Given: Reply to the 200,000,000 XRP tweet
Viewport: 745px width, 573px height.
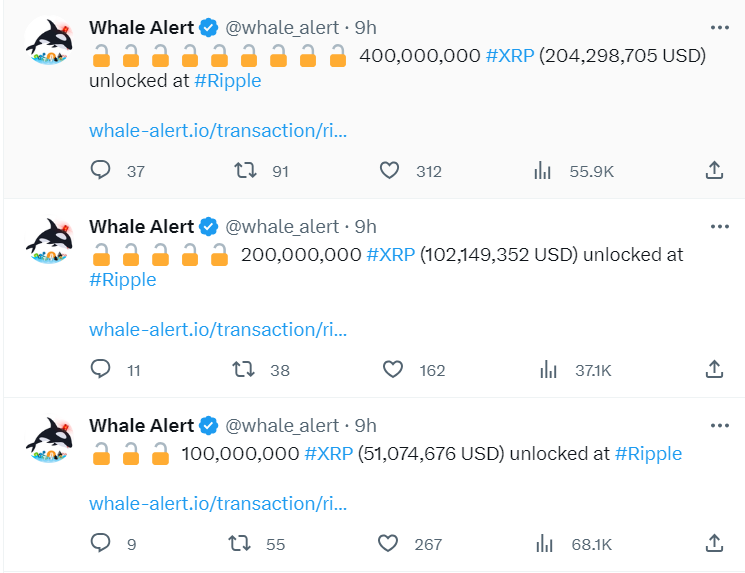Looking at the screenshot, I should pos(100,369).
